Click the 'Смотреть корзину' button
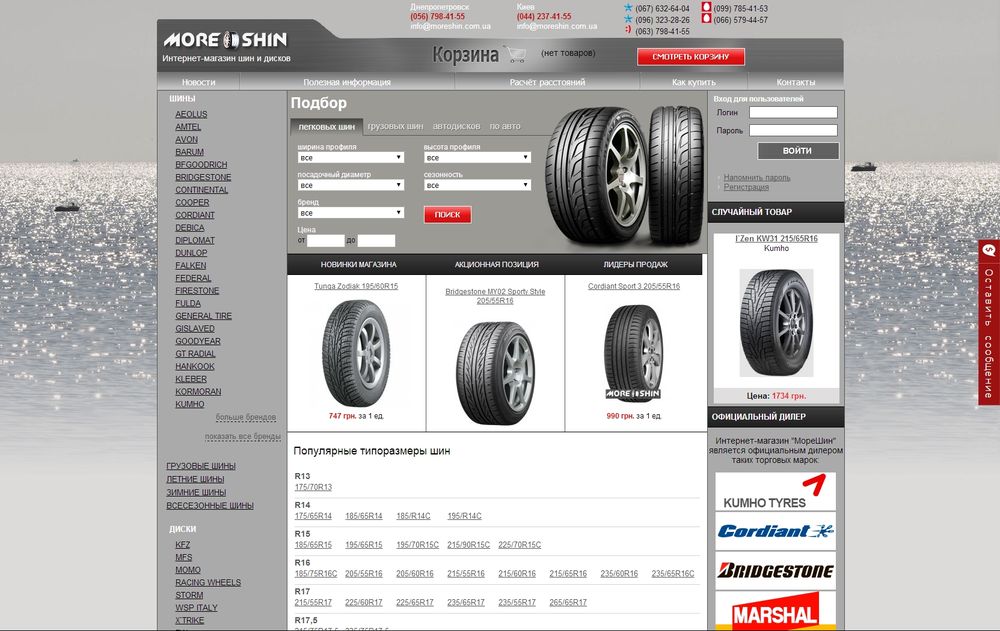 click(691, 57)
